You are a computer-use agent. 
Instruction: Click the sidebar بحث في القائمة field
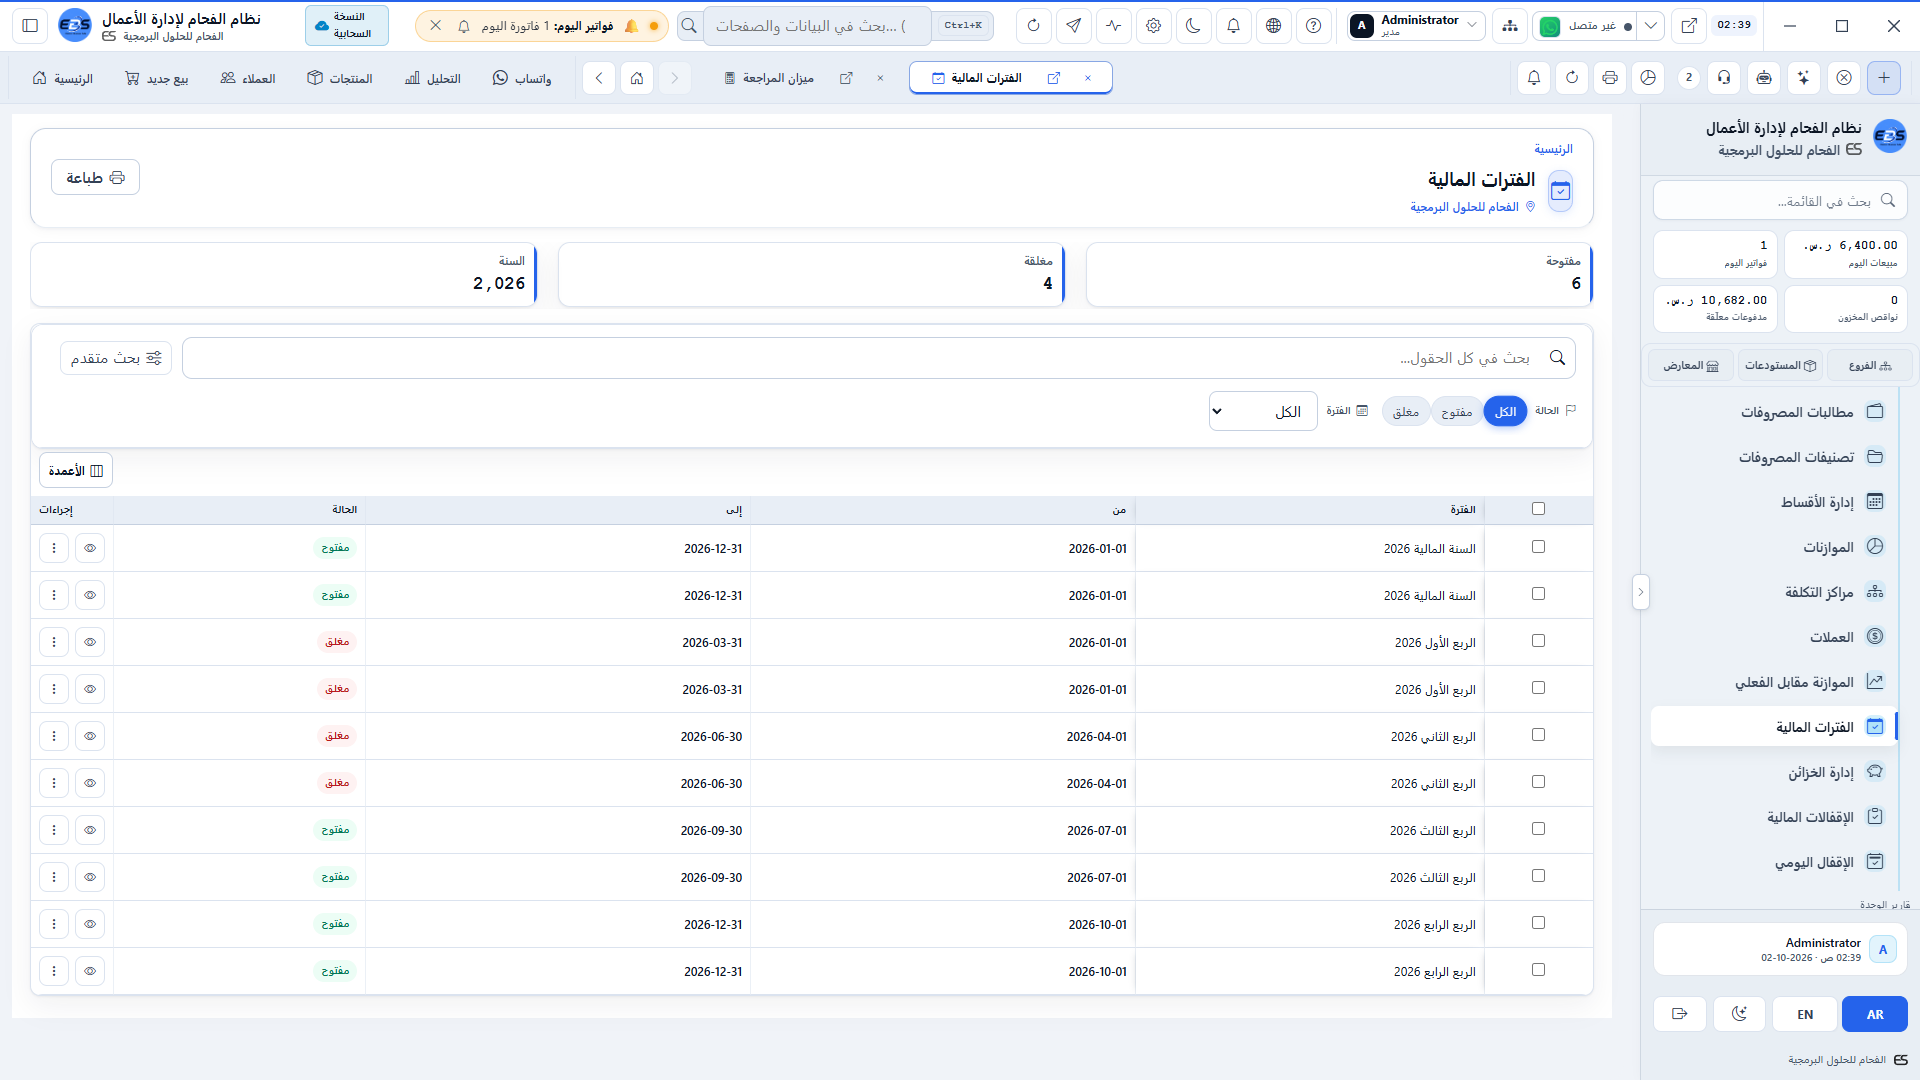[1780, 201]
